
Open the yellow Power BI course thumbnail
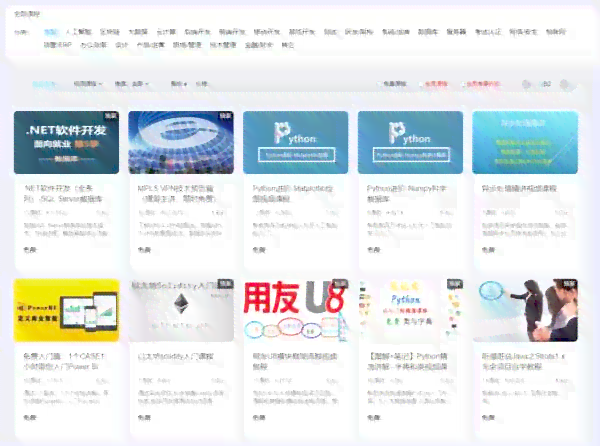67,310
